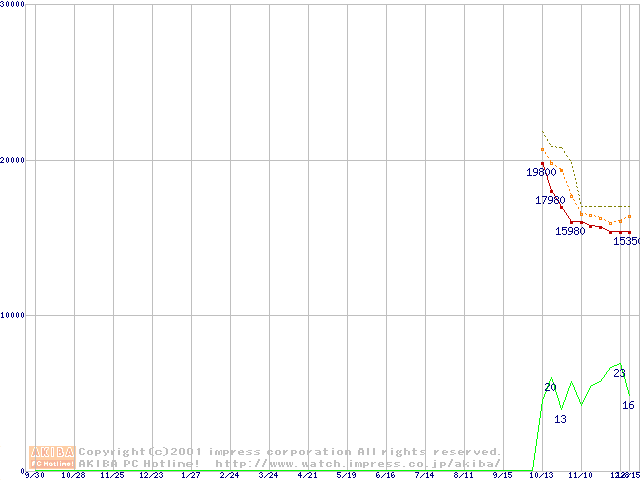This screenshot has width=640, height=480.
Task: Click the 20000 y-axis label
Action: pyautogui.click(x=12, y=160)
